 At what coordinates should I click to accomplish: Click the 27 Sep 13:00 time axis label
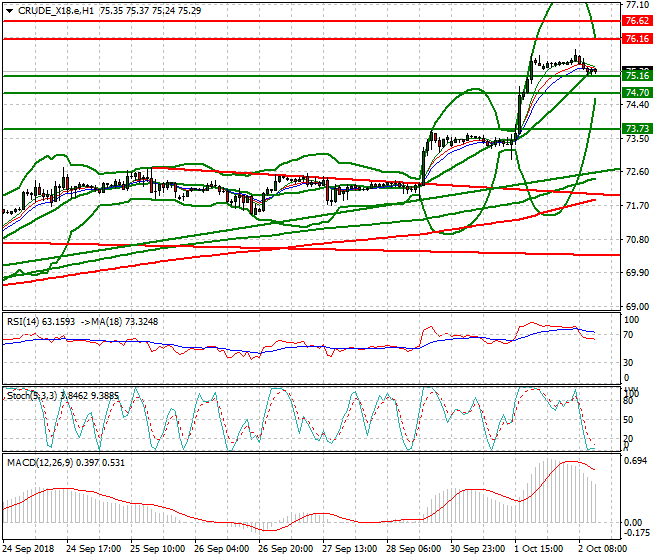click(349, 549)
